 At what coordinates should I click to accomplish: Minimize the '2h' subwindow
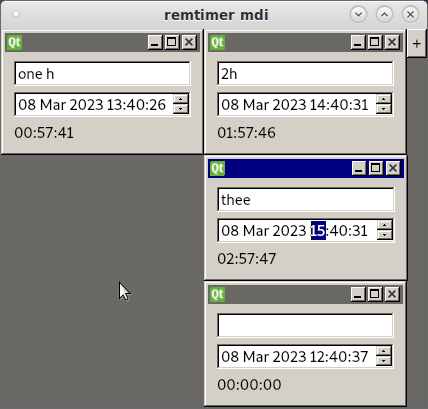(358, 42)
